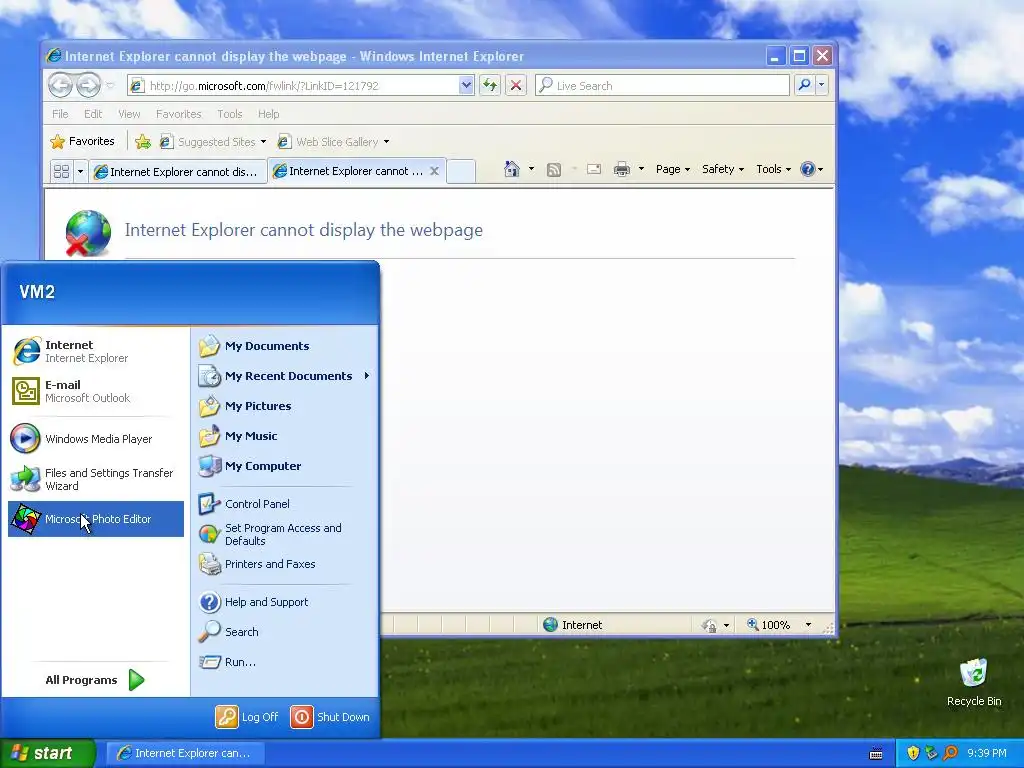Open the View menu
This screenshot has height=768, width=1024.
point(129,114)
